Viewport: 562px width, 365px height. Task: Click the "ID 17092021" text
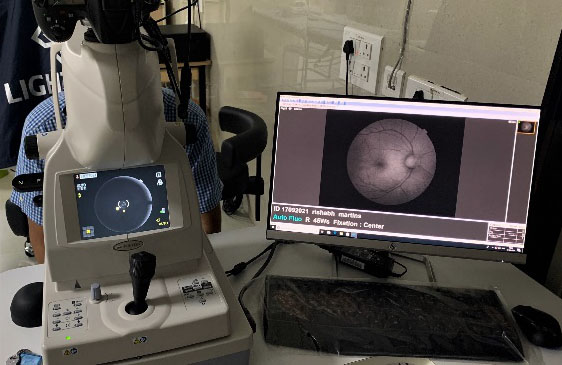click(x=291, y=210)
